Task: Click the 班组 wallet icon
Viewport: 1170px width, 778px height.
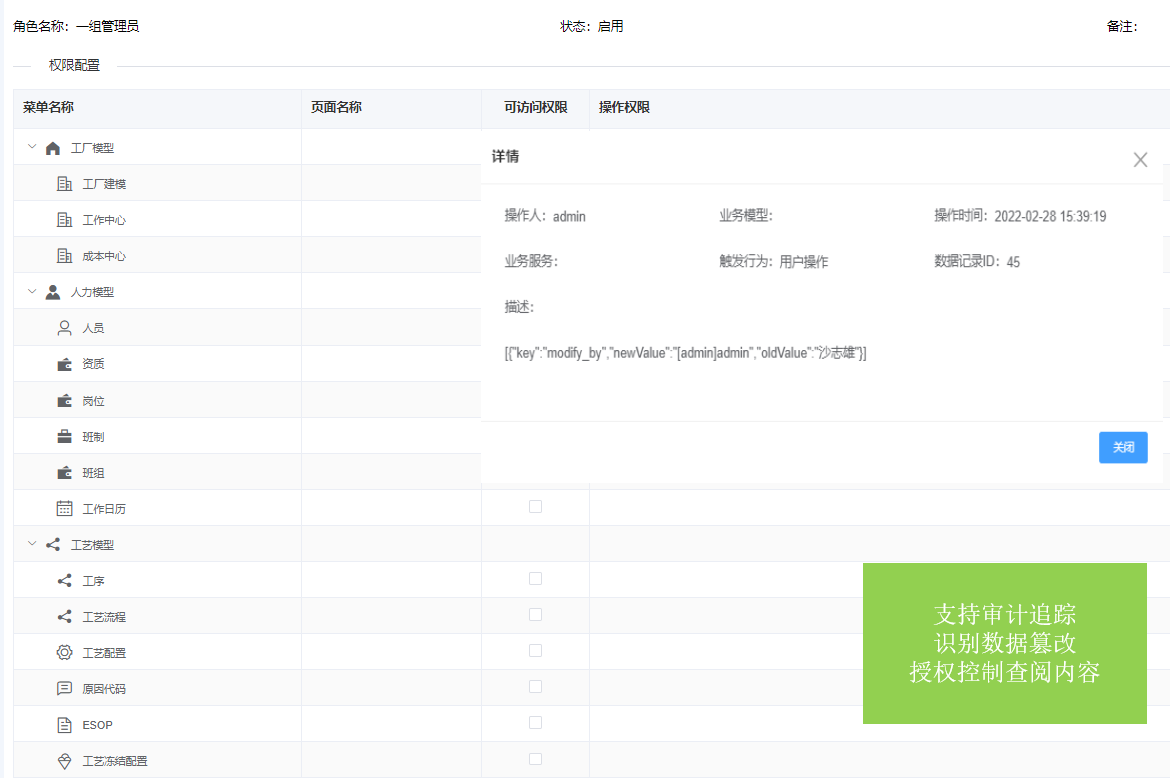Action: [64, 472]
